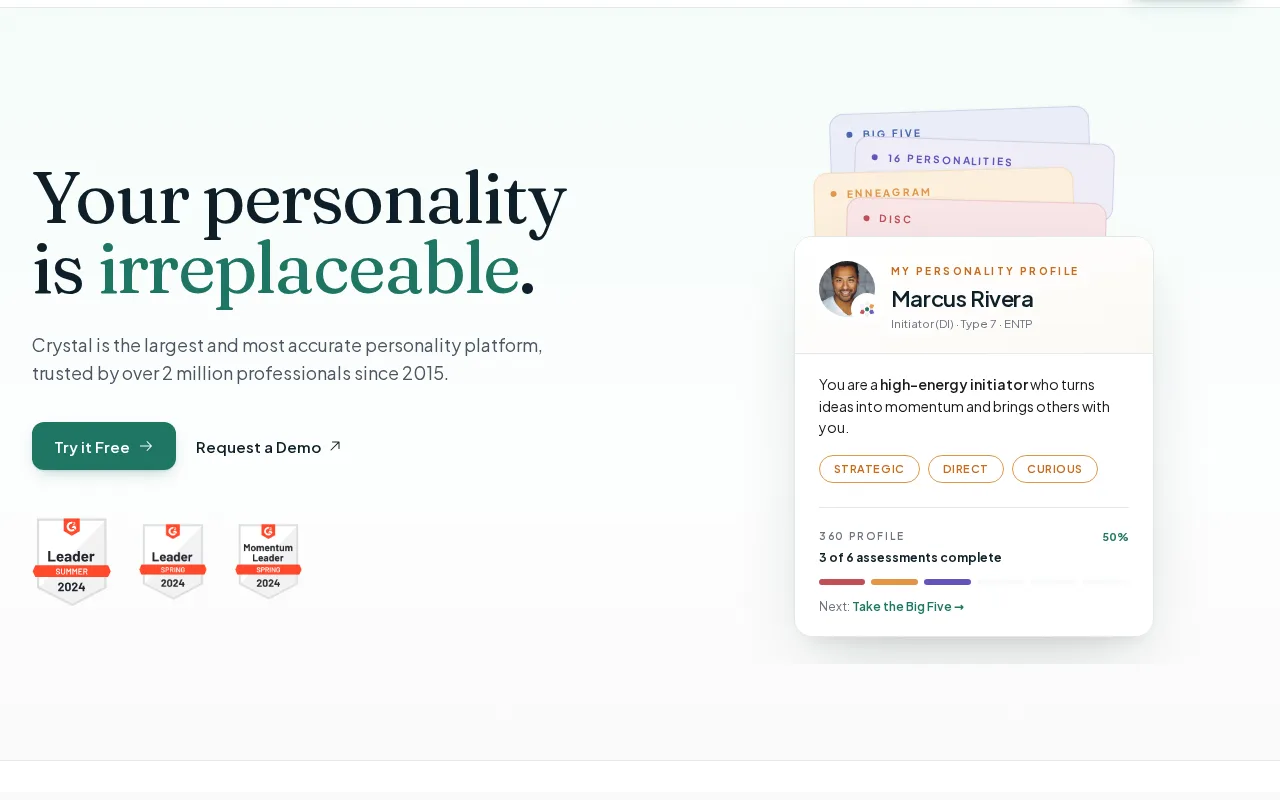The image size is (1280, 800).
Task: Follow the Take the Big Five link
Action: [x=908, y=606]
